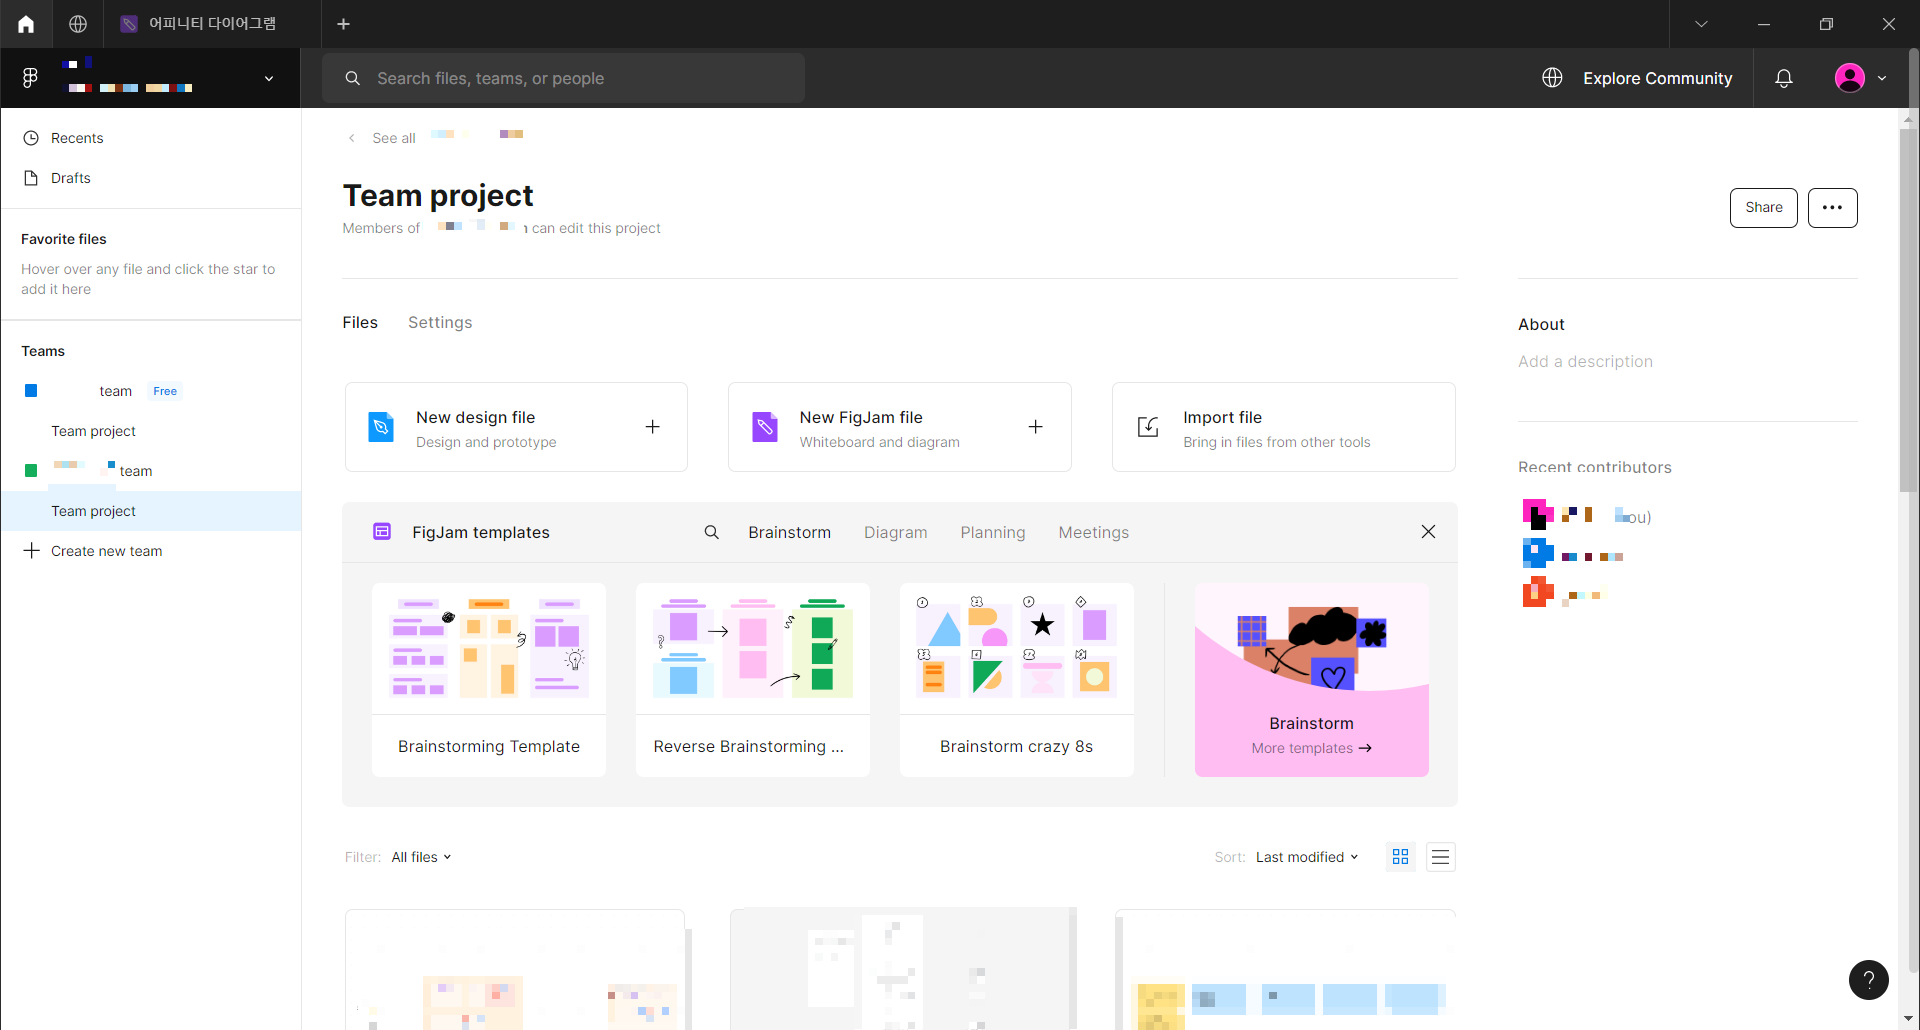Create a New design file
This screenshot has width=1920, height=1030.
[516, 427]
